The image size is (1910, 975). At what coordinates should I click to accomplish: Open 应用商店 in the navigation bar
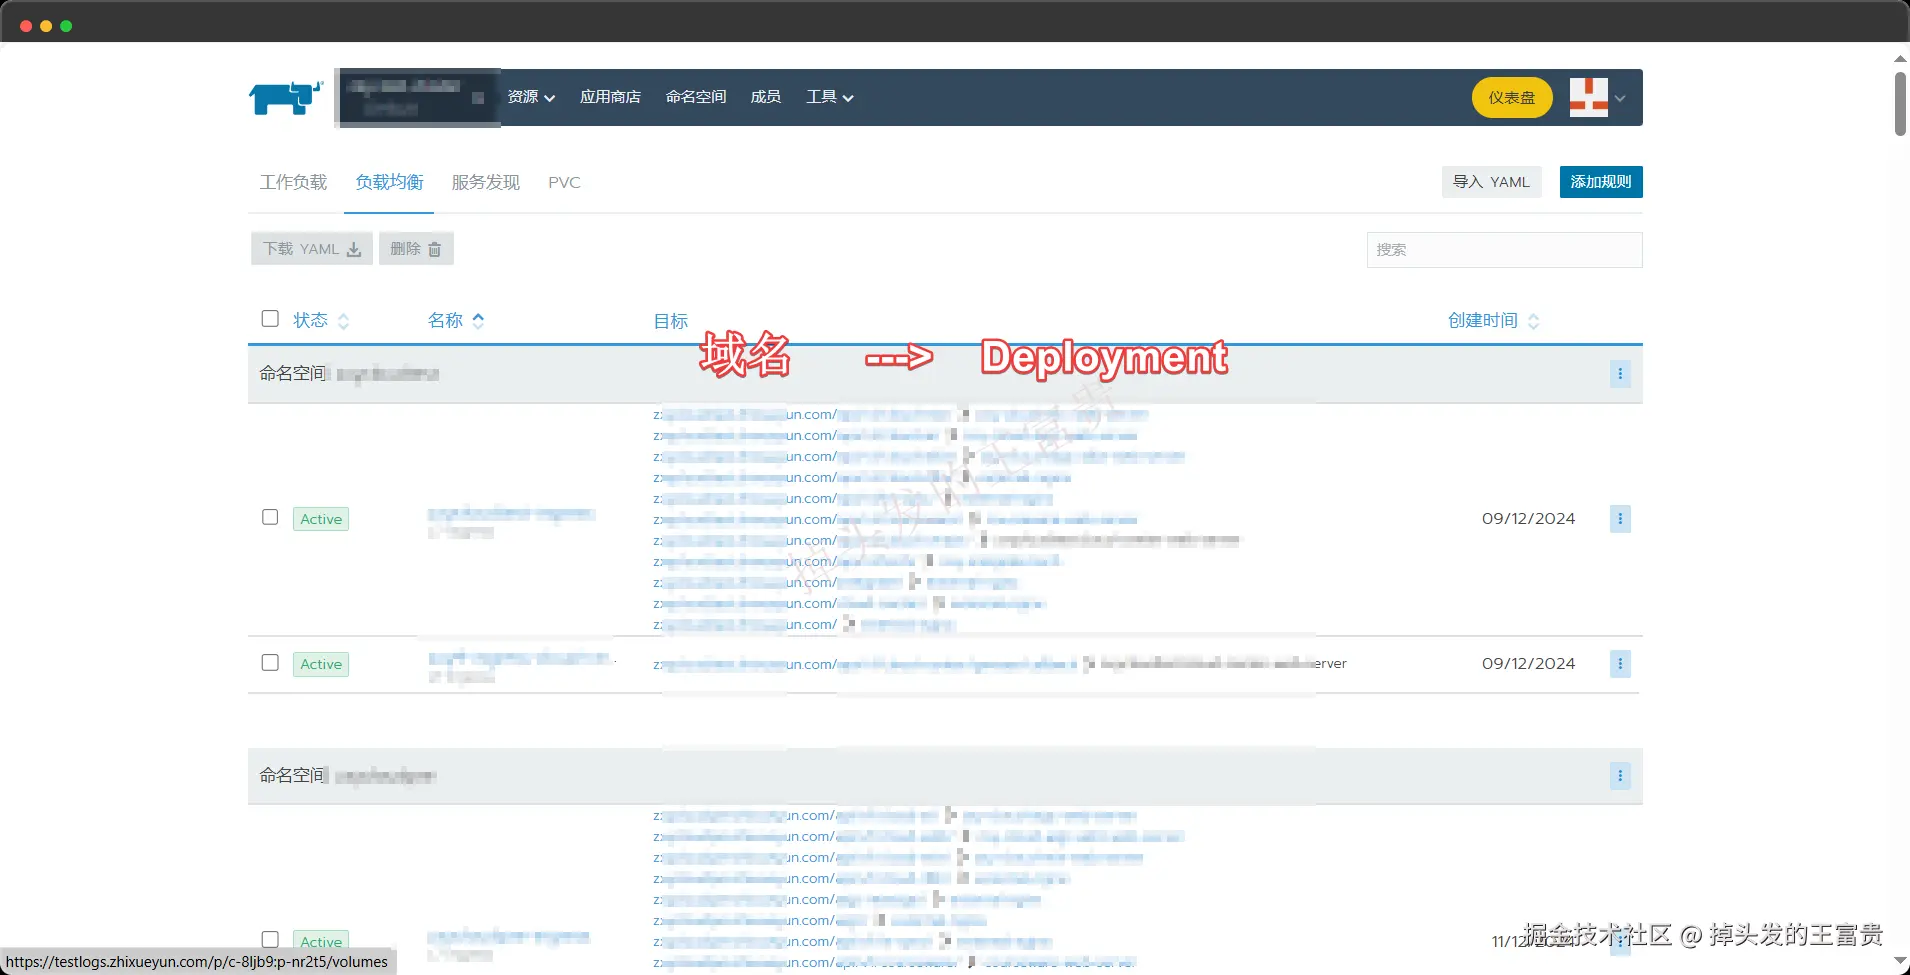610,97
